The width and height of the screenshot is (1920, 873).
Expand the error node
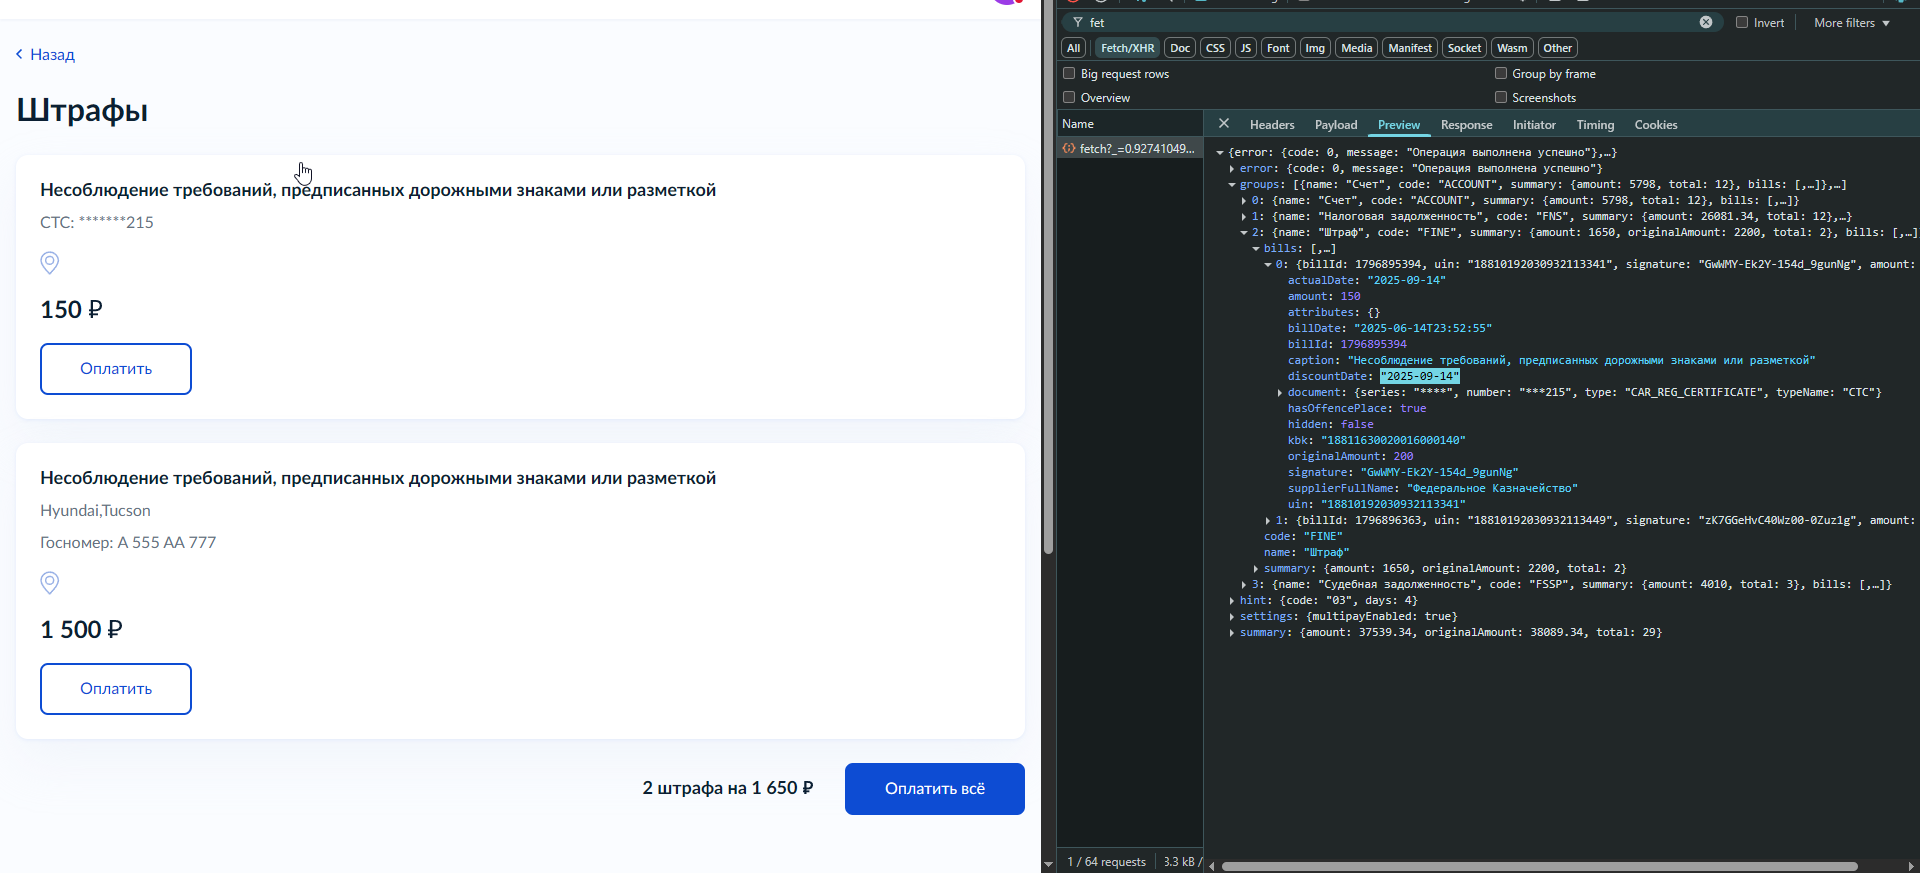tap(1232, 169)
